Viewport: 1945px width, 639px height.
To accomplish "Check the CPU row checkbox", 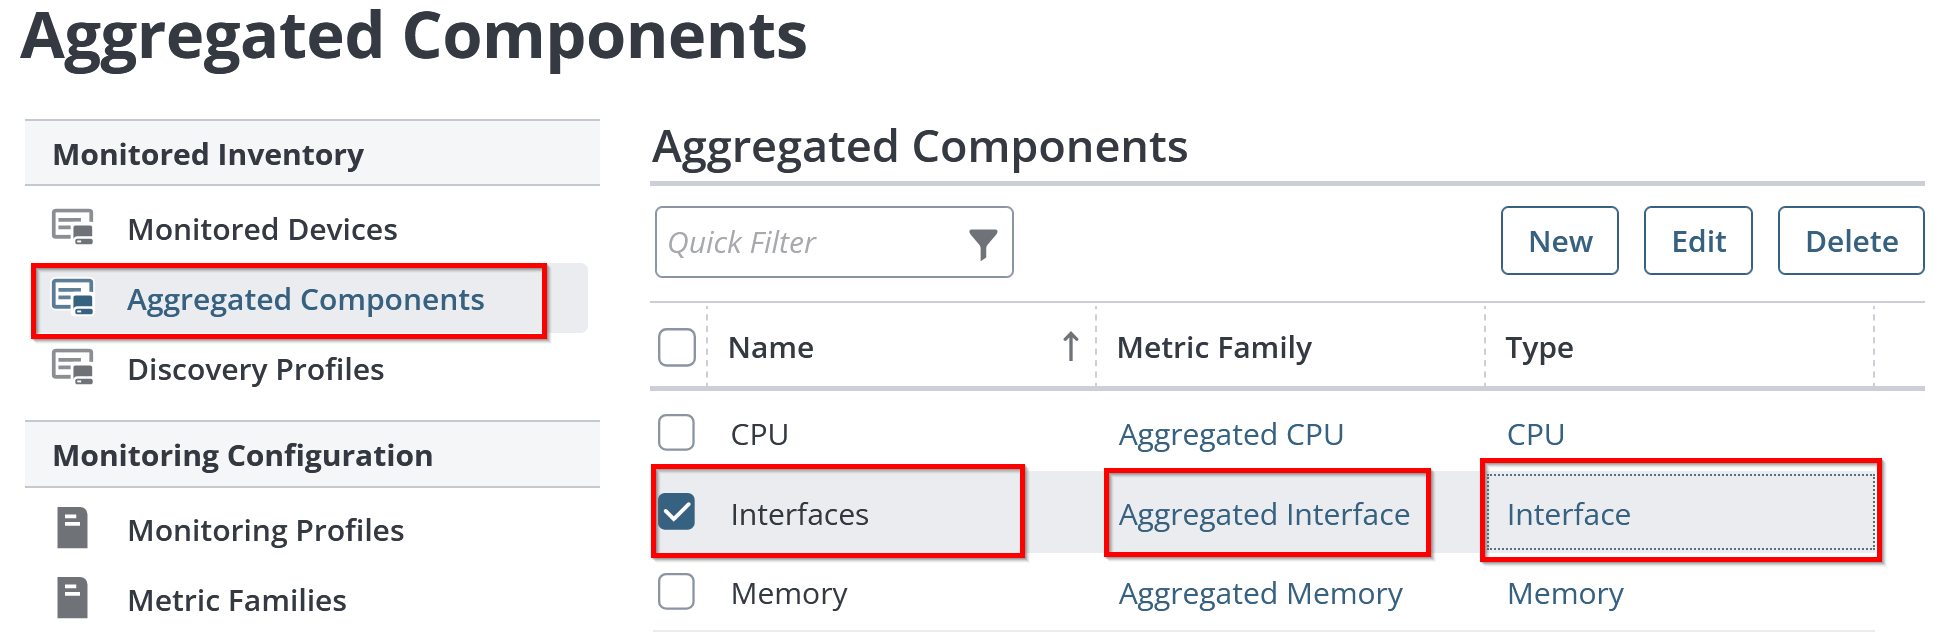I will [677, 433].
